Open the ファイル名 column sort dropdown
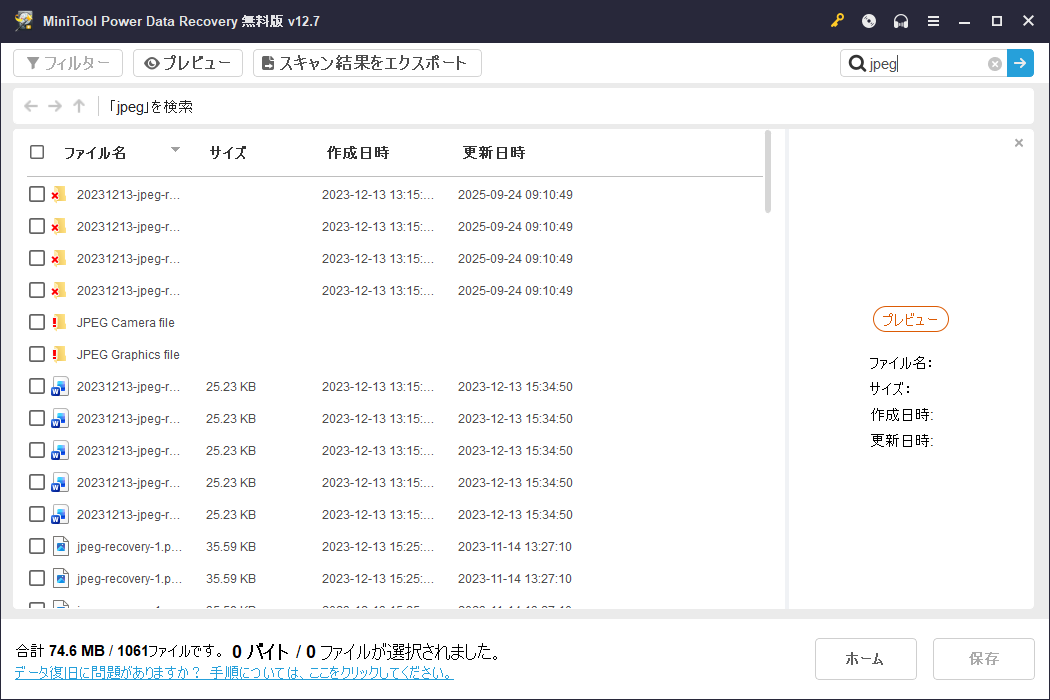This screenshot has height=700, width=1050. pyautogui.click(x=175, y=149)
